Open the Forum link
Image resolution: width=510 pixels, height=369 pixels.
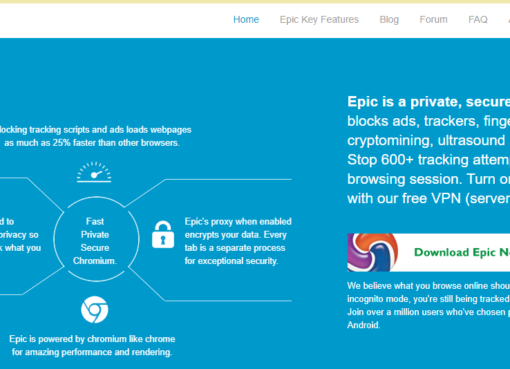tap(433, 20)
